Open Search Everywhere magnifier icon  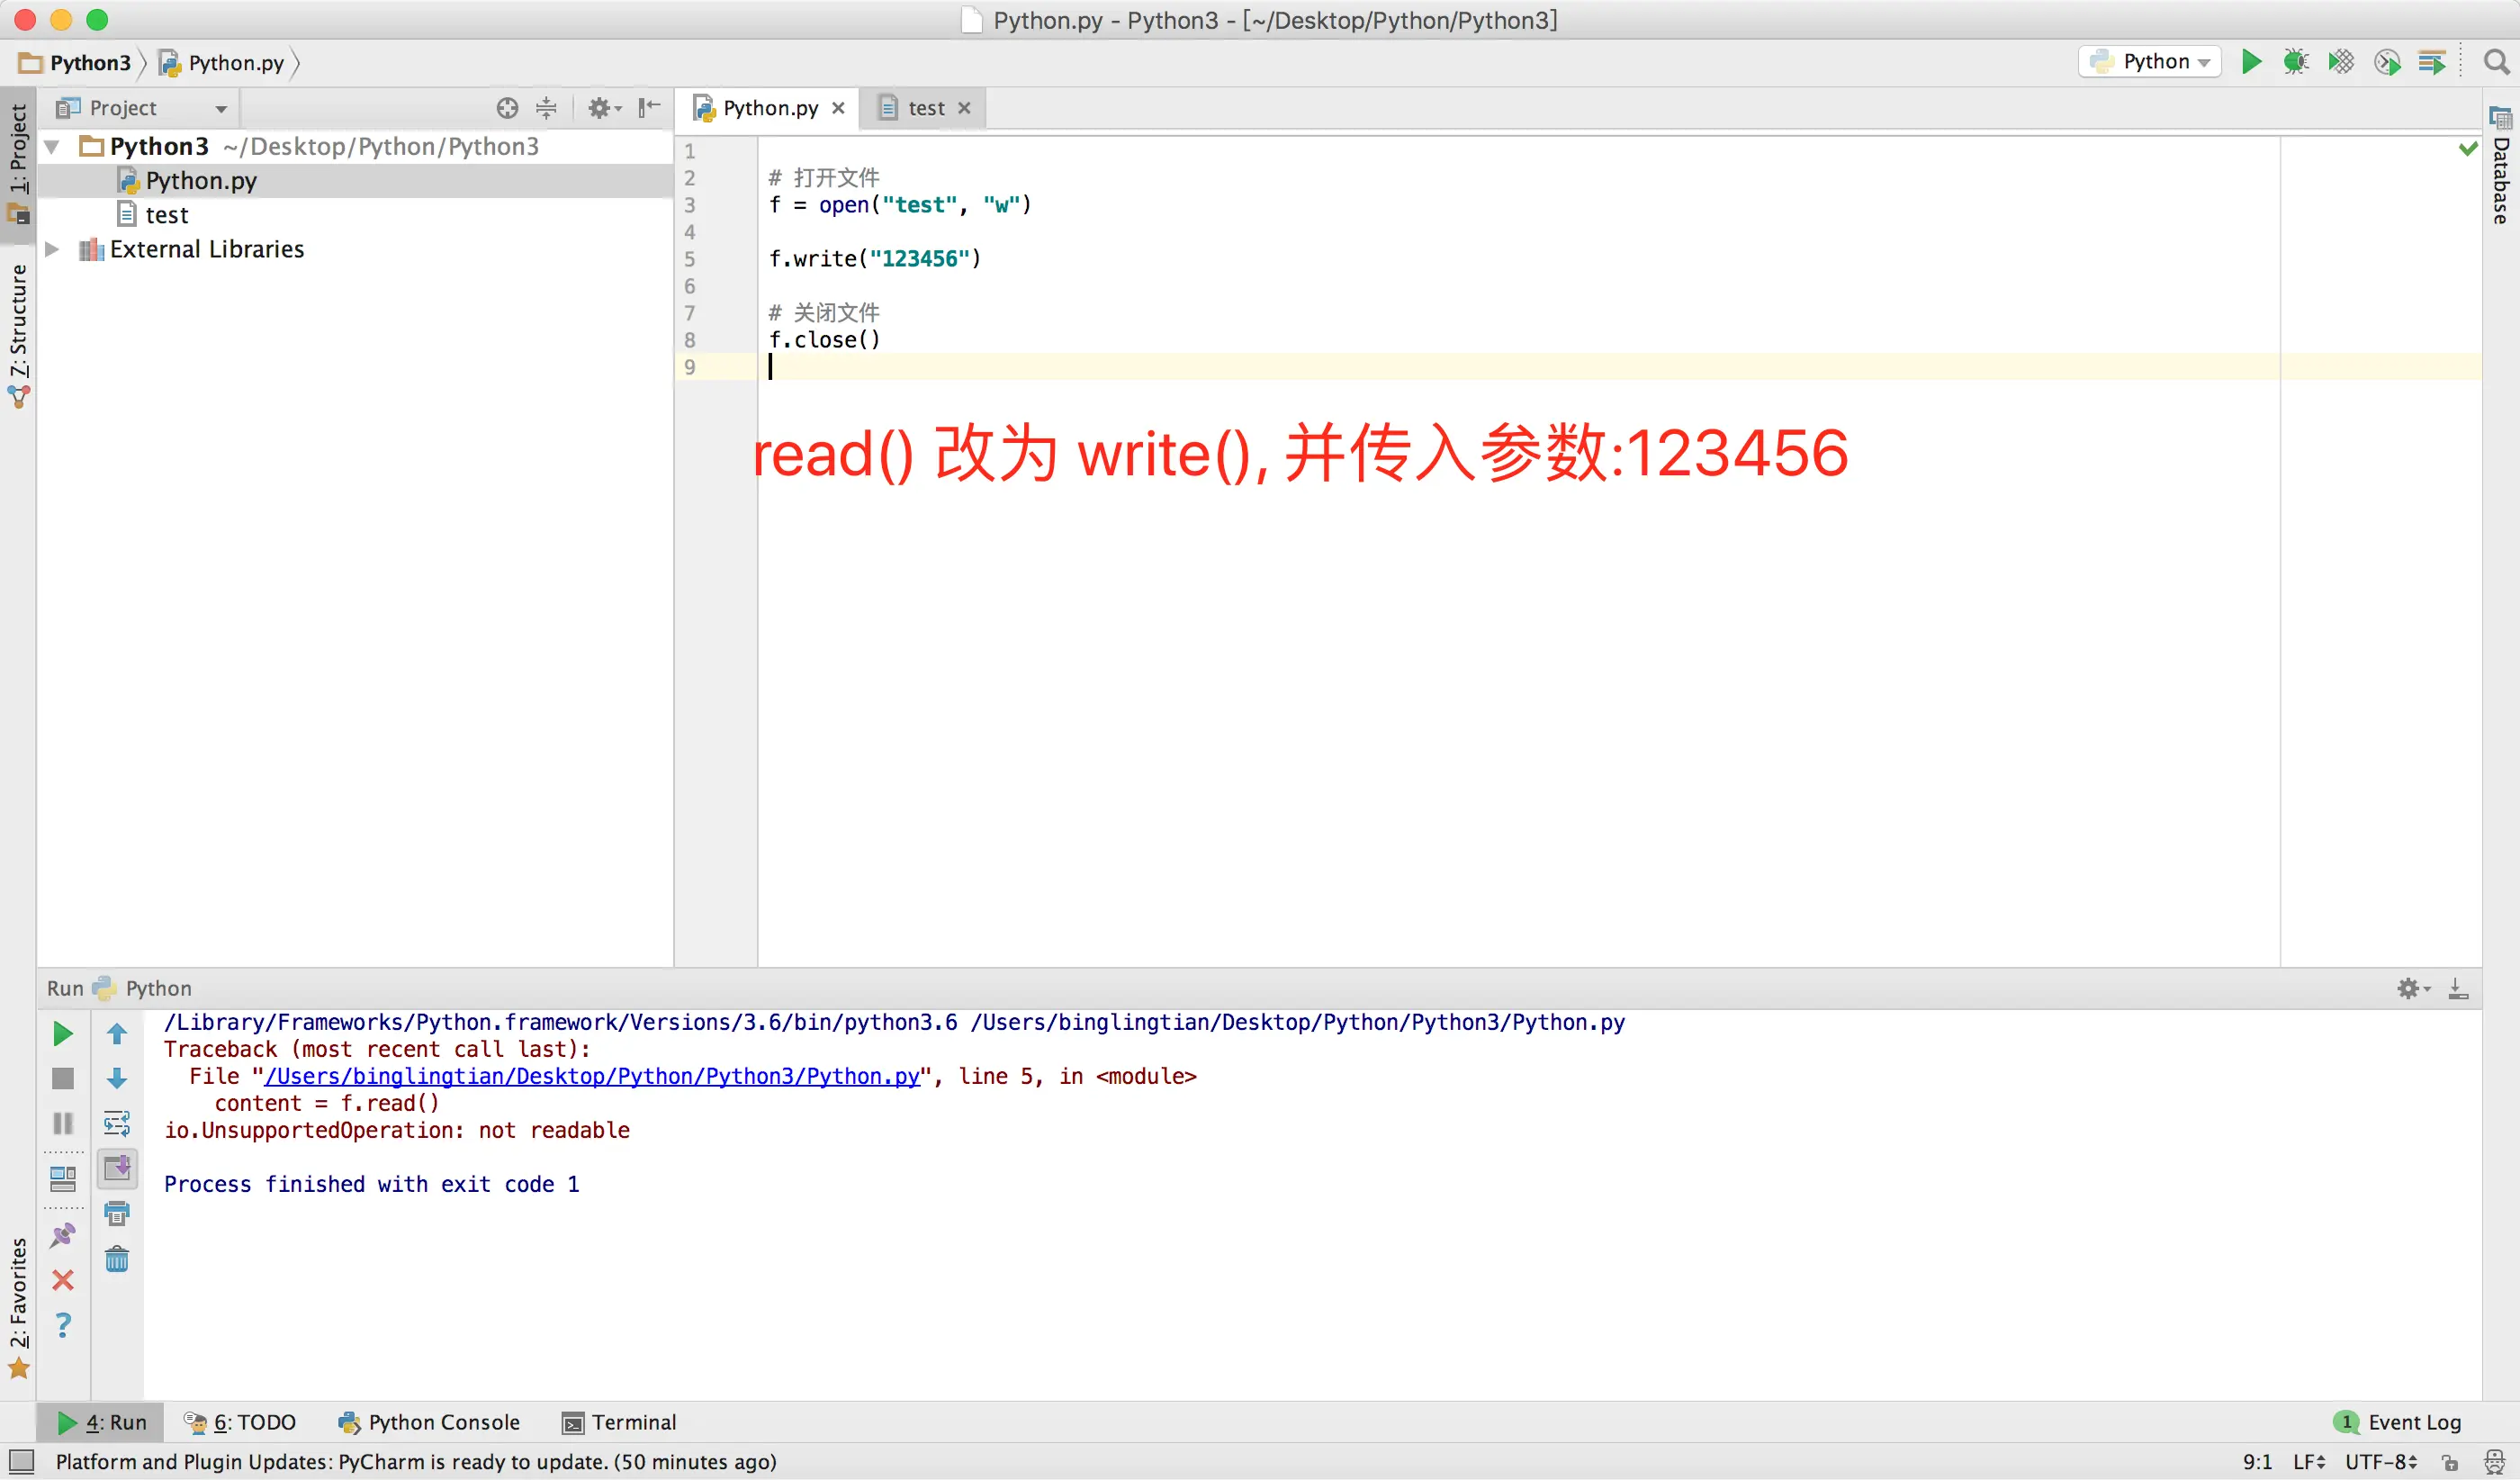click(x=2496, y=62)
